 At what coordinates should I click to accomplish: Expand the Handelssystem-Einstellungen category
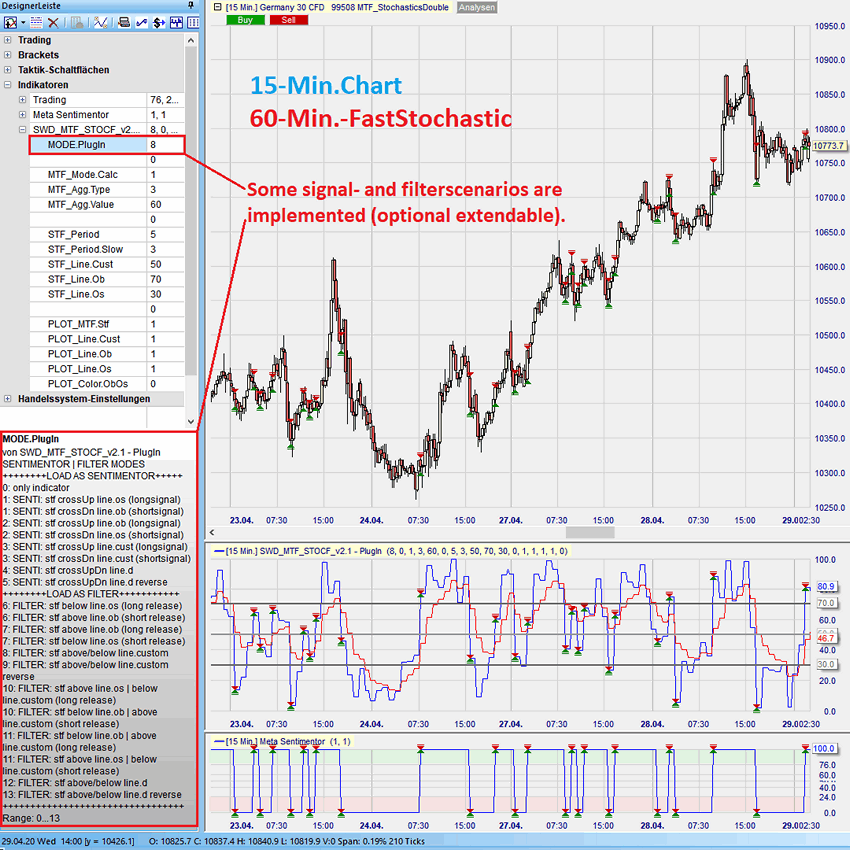[8, 399]
